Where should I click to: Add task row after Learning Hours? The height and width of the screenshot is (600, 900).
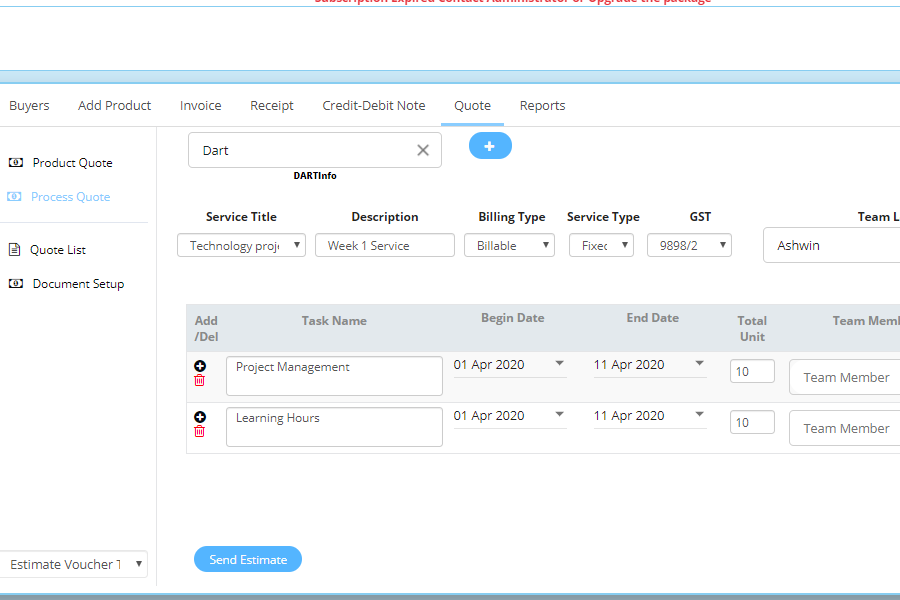click(x=200, y=417)
